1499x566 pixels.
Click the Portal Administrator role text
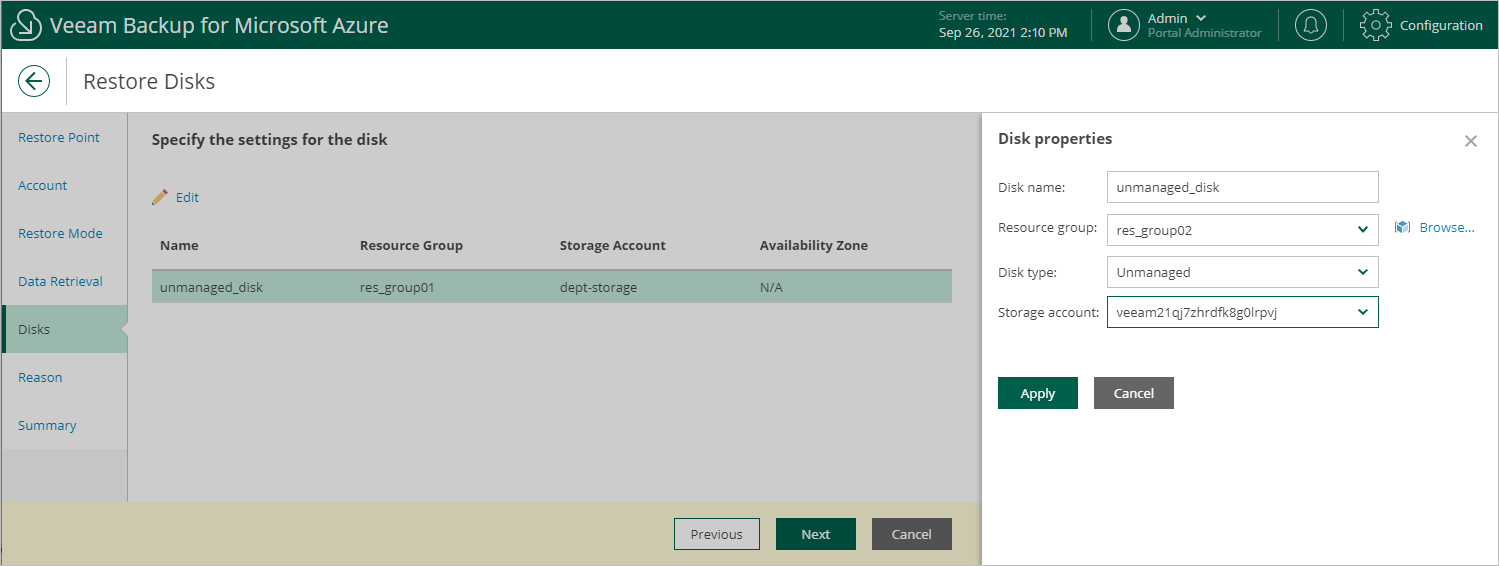pos(1204,33)
